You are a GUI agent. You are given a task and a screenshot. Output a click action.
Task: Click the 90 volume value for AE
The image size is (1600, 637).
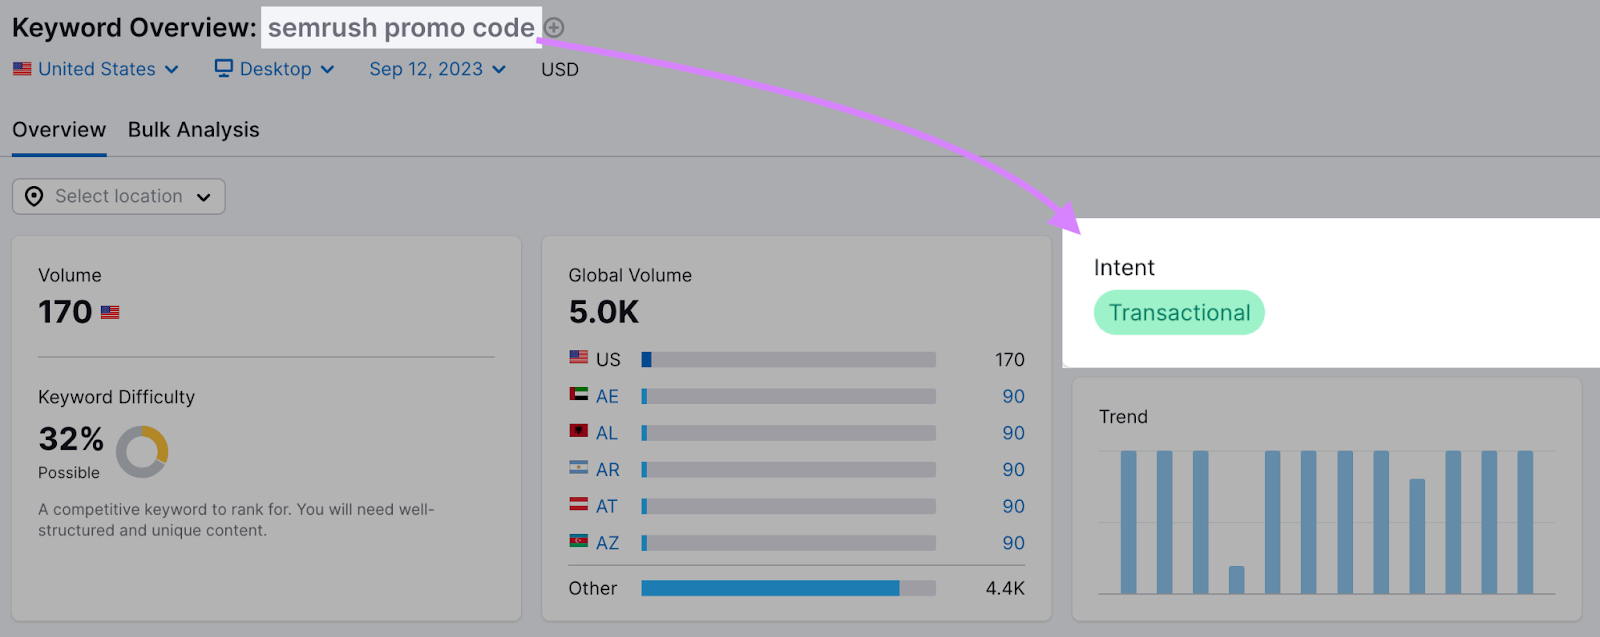click(1013, 396)
